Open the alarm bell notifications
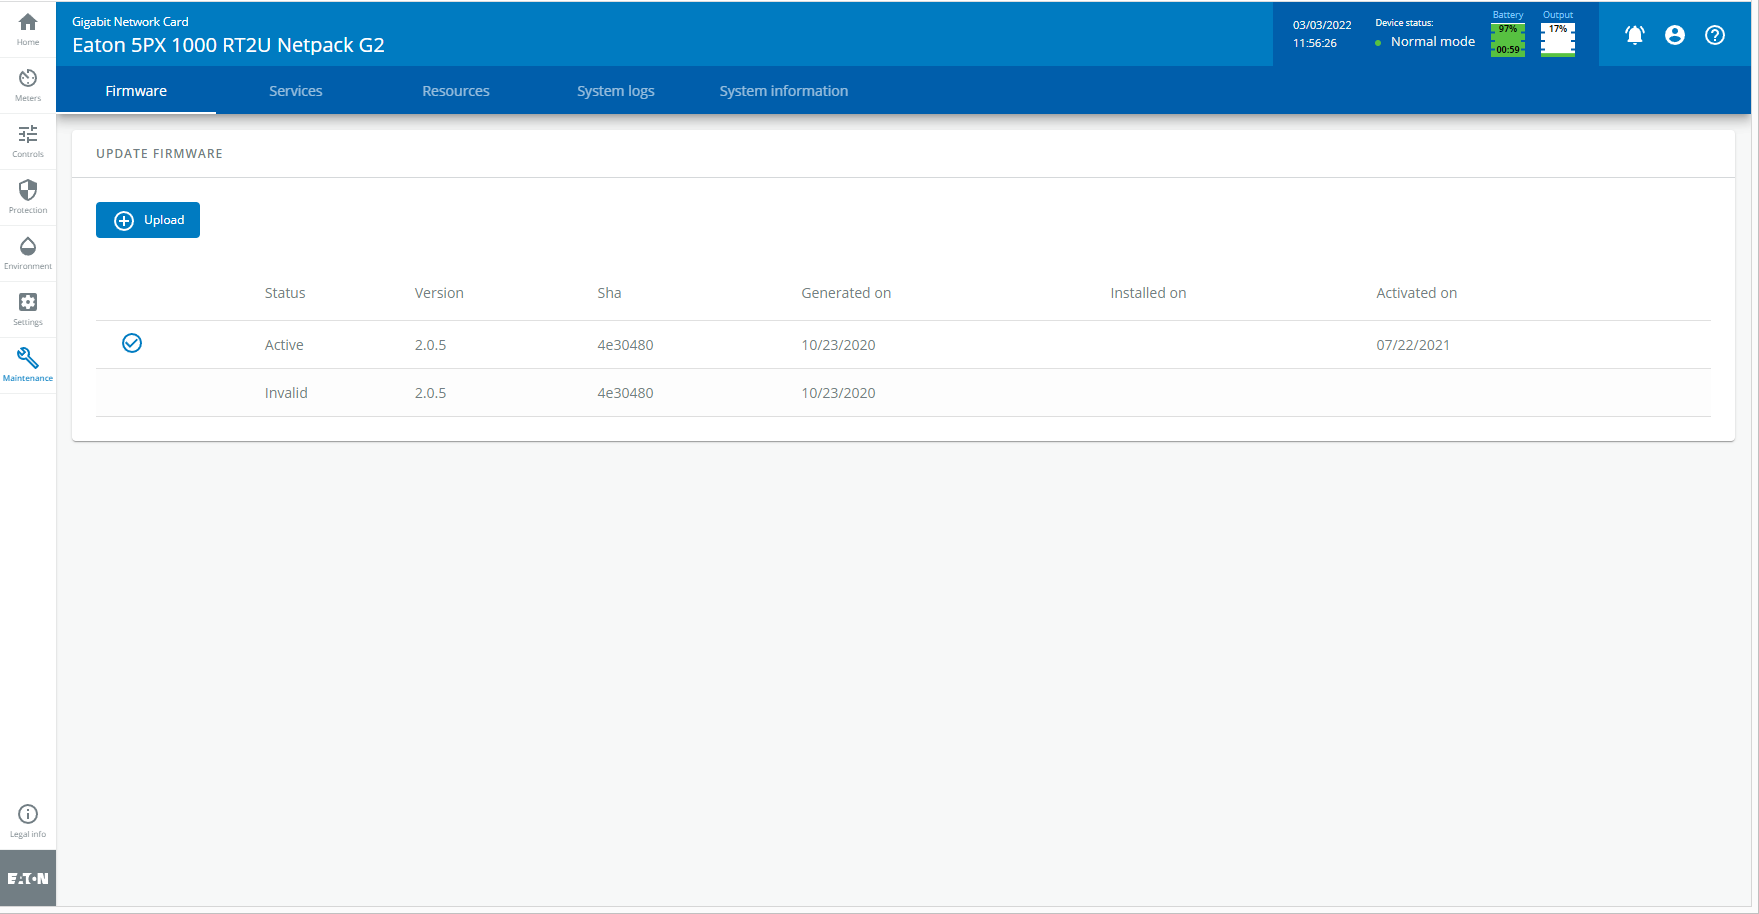This screenshot has width=1759, height=914. point(1635,35)
